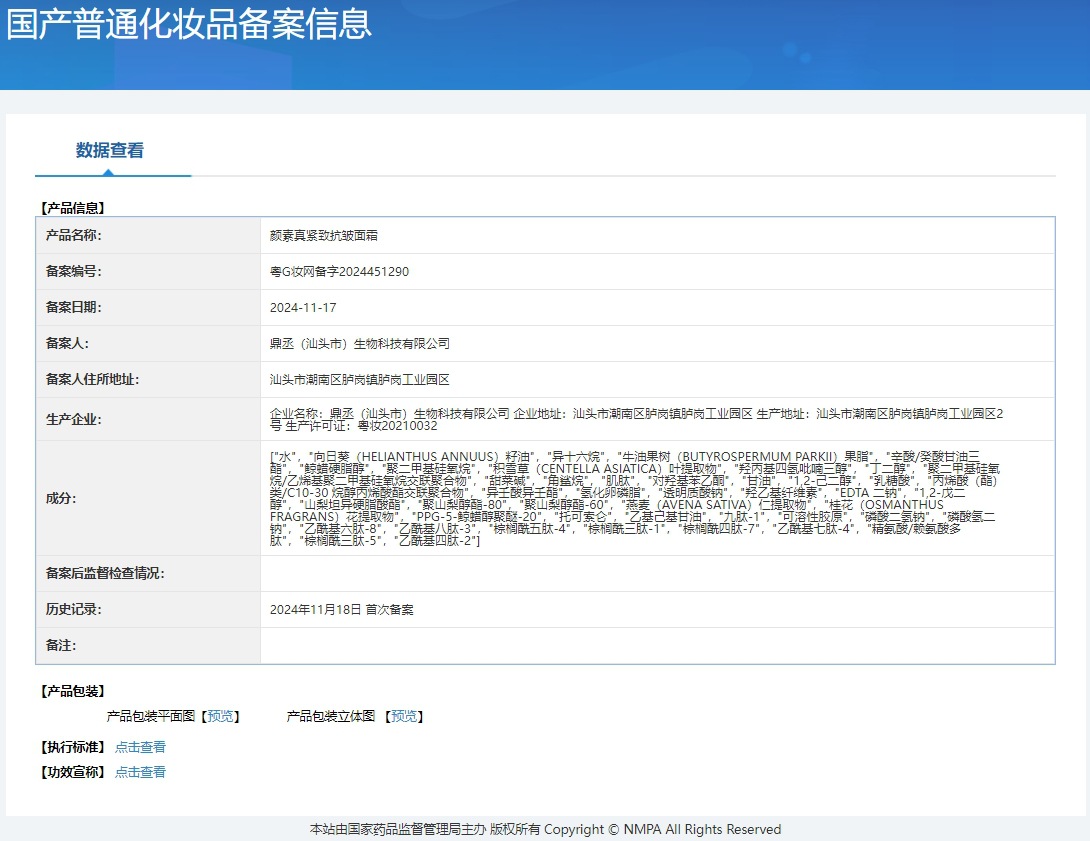The height and width of the screenshot is (841, 1090).
Task: Click the 备案编号 row label
Action: coord(74,272)
